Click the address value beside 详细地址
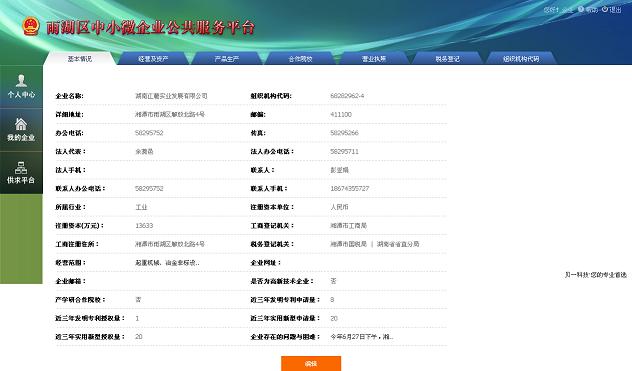 pyautogui.click(x=170, y=114)
